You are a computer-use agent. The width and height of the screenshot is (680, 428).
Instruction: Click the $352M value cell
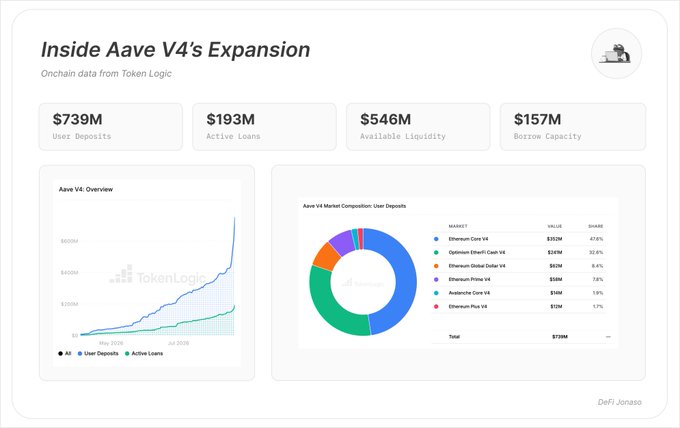click(x=555, y=239)
